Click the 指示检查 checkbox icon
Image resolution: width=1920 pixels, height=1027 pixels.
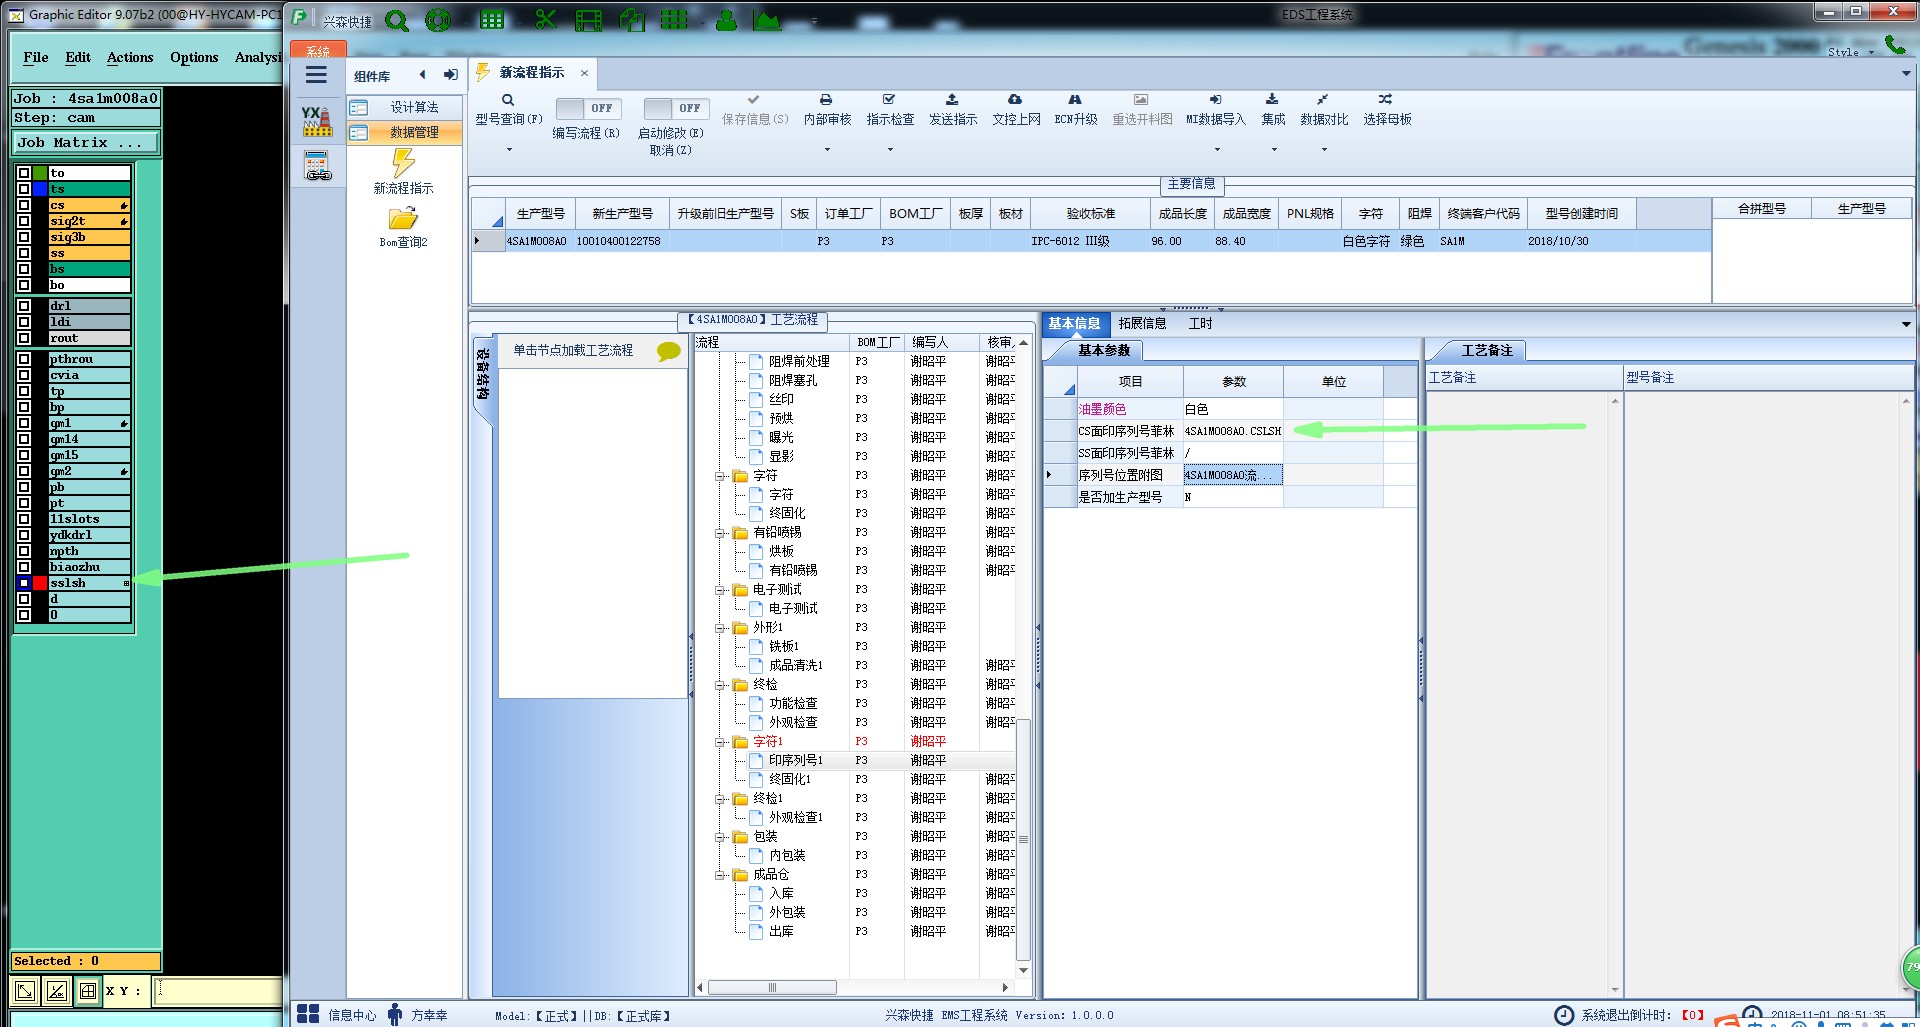tap(889, 100)
